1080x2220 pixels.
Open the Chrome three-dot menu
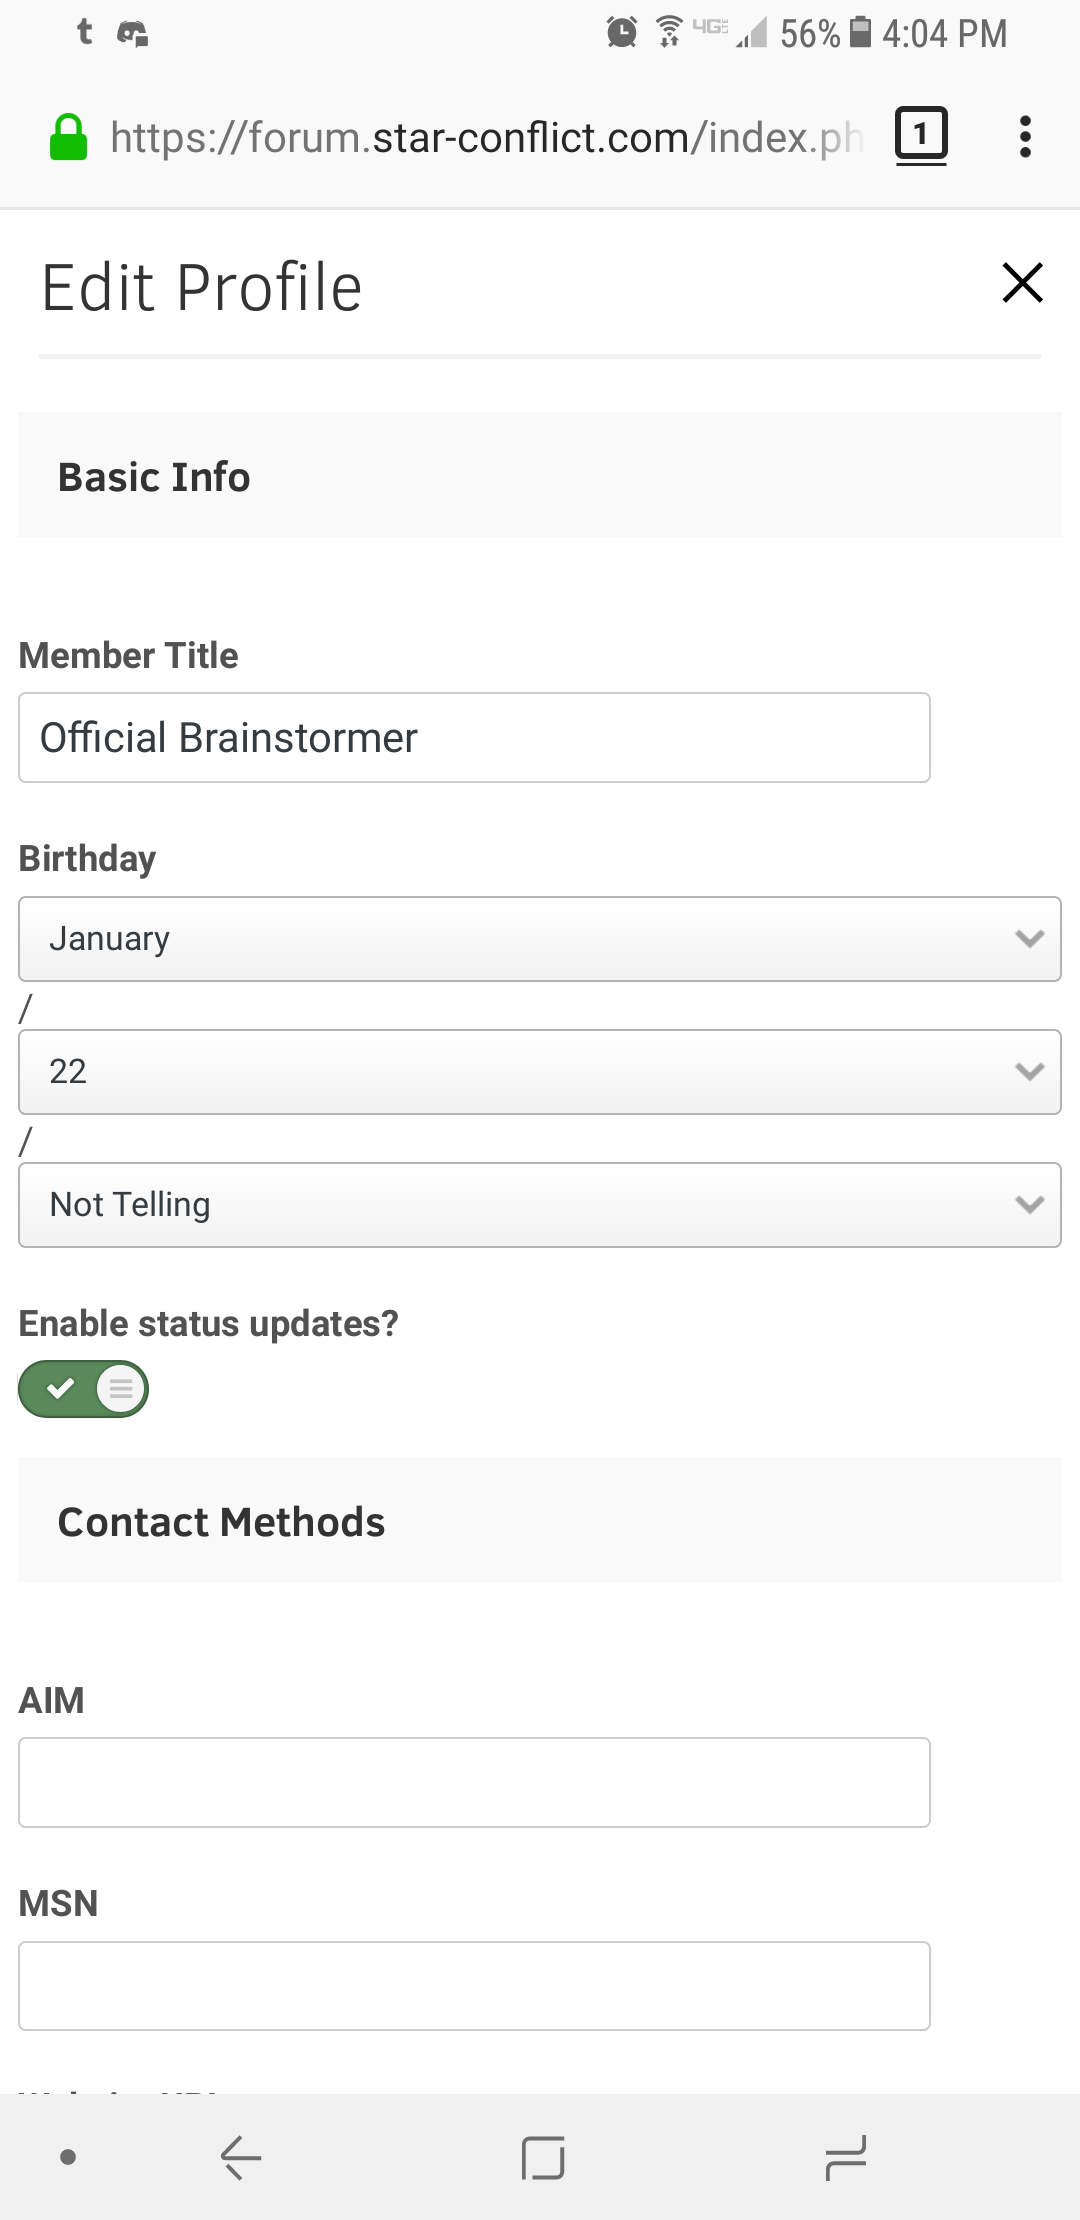coord(1025,136)
